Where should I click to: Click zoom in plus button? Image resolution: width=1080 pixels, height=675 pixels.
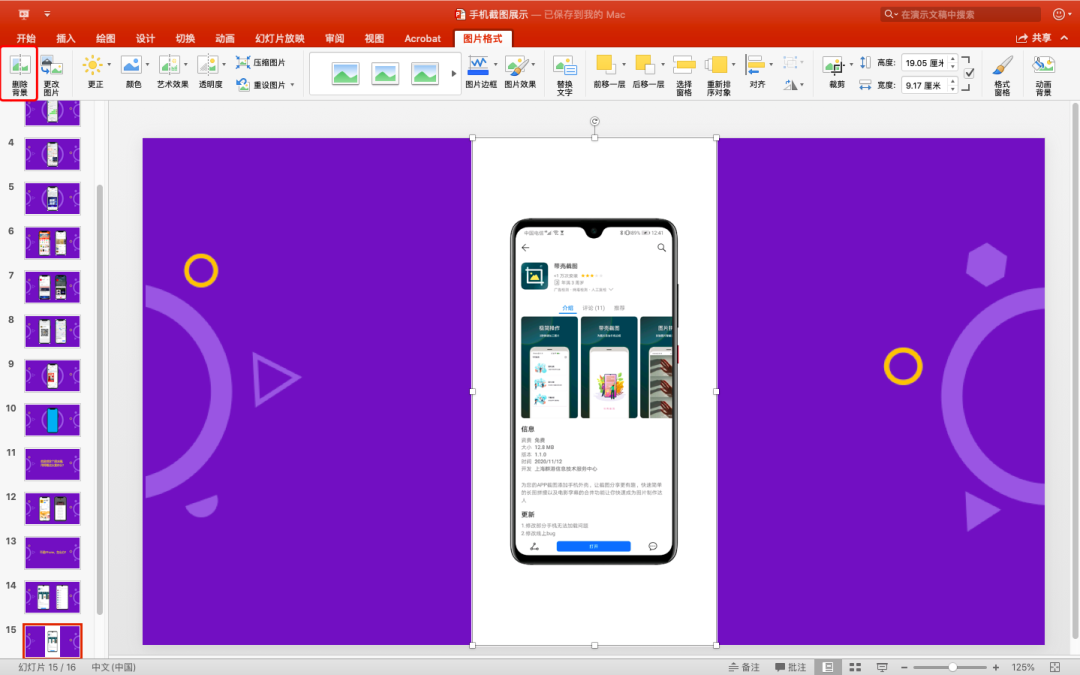pos(996,667)
